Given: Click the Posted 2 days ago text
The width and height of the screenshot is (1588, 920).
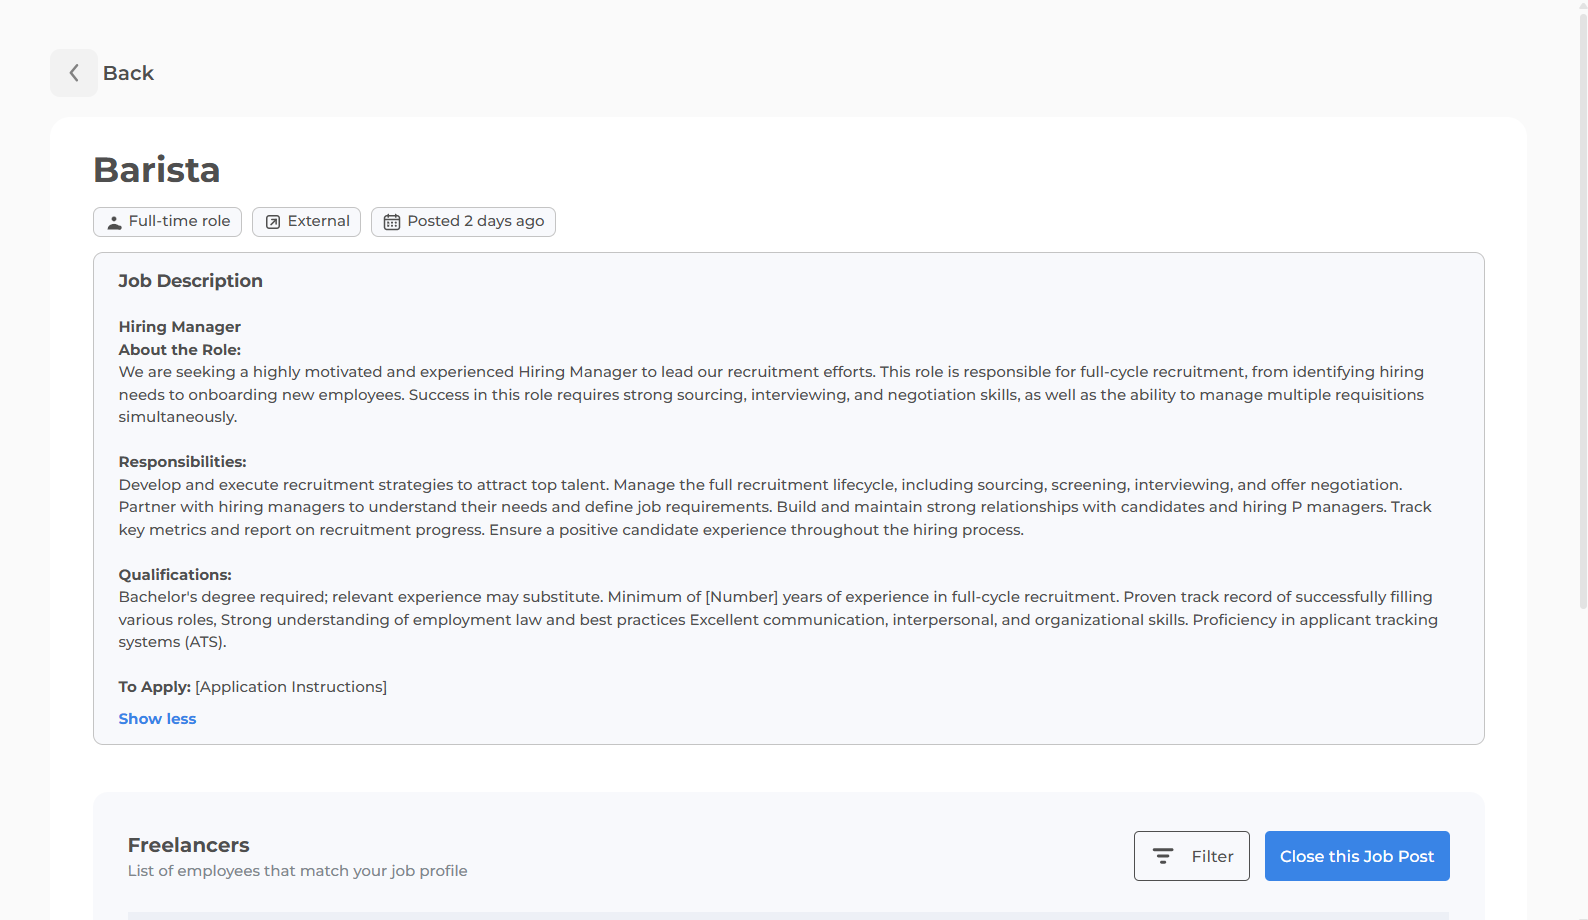Looking at the screenshot, I should 475,221.
